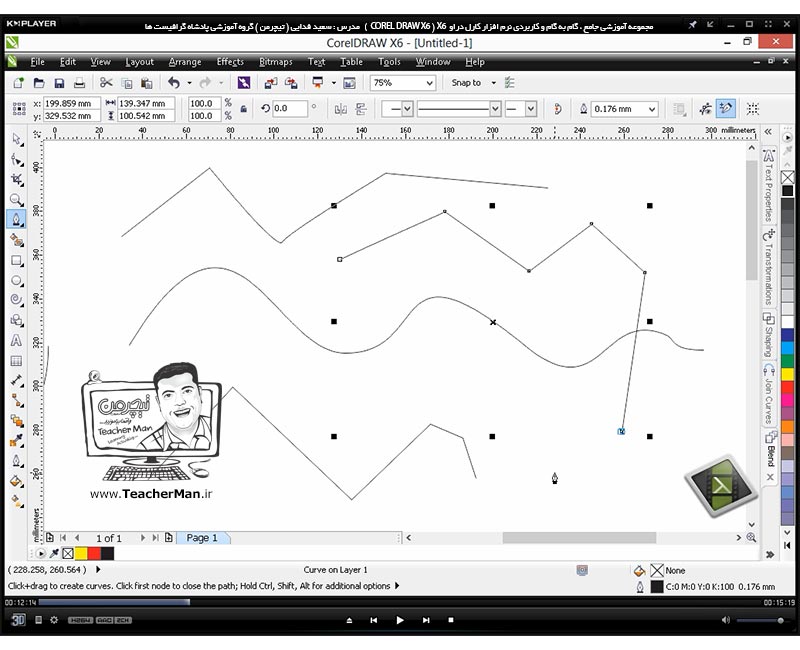This screenshot has width=800, height=650.
Task: Toggle Auto add/delete nodes button
Action: (726, 109)
